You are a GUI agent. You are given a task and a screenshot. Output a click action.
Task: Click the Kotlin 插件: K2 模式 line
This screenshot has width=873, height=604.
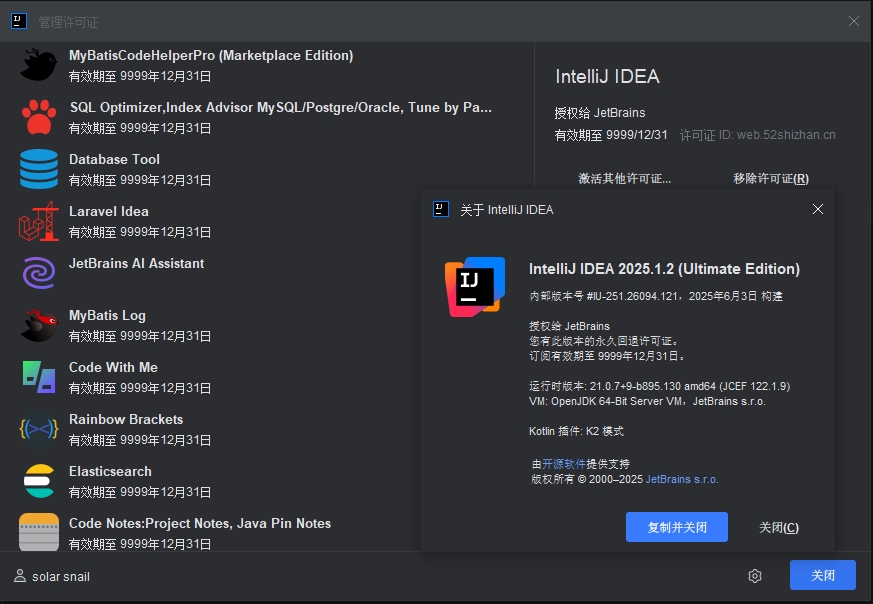click(x=576, y=431)
